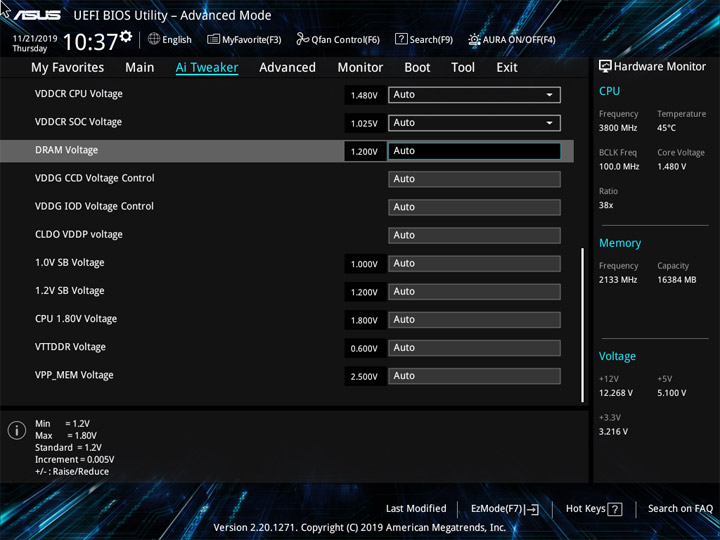720x540 pixels.
Task: Click VPP_MEM Voltage Auto field
Action: tap(474, 376)
